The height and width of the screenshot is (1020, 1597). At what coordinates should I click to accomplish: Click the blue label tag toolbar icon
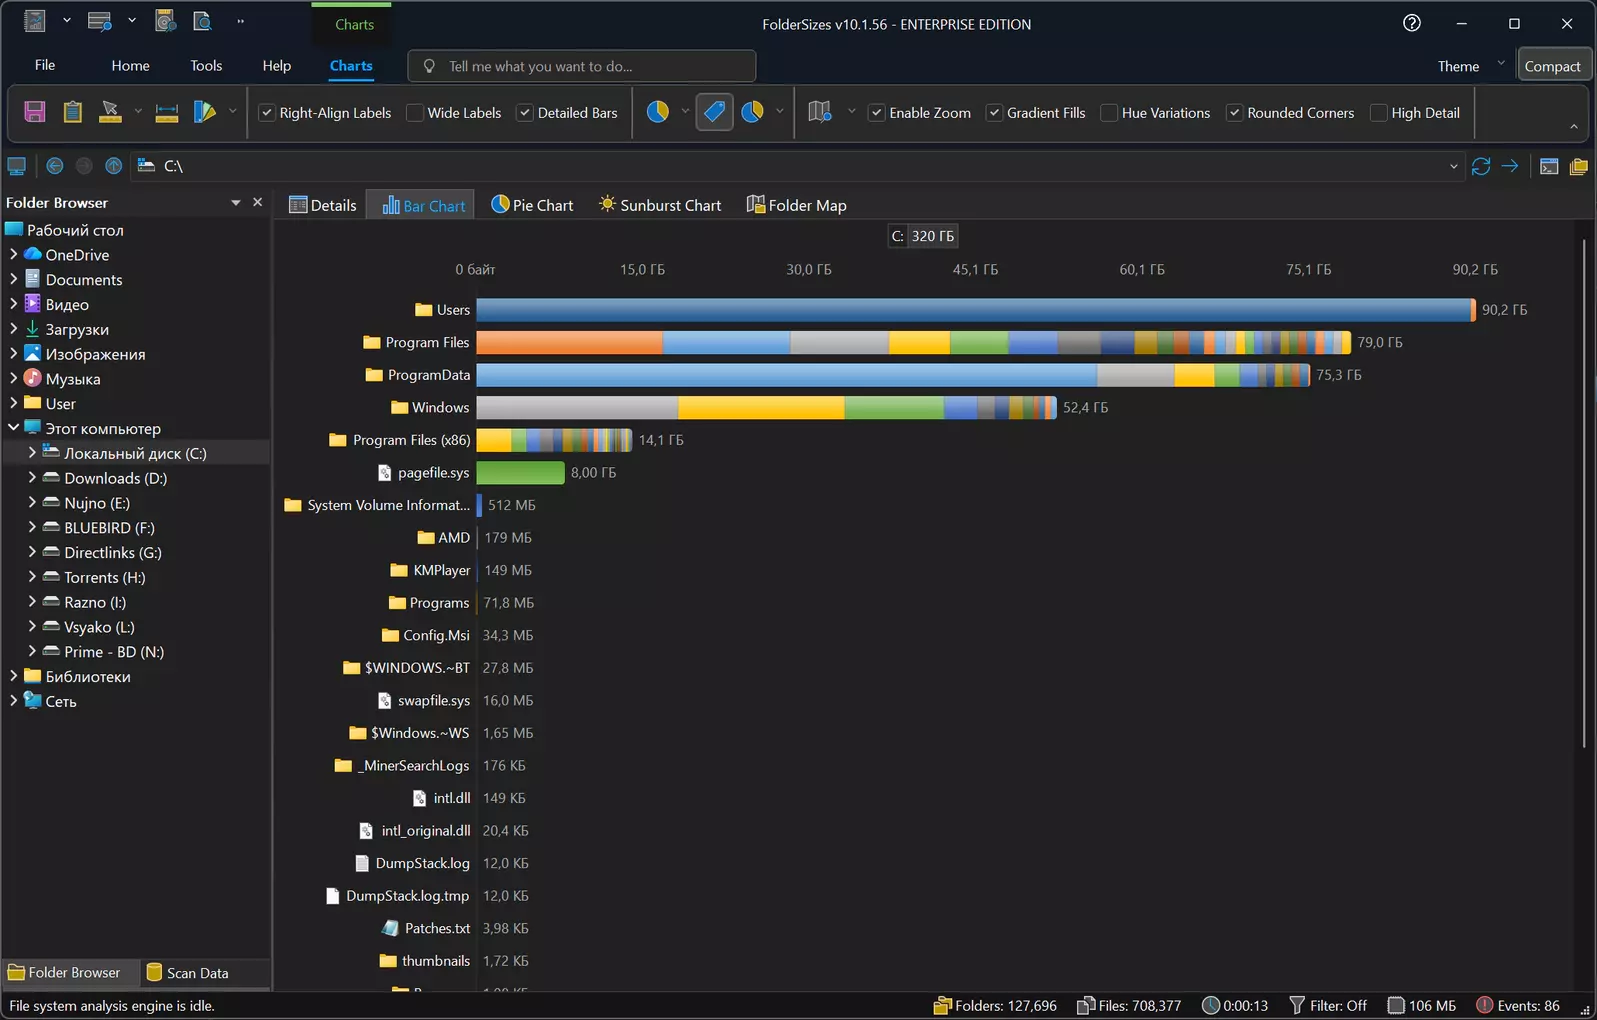pyautogui.click(x=714, y=112)
